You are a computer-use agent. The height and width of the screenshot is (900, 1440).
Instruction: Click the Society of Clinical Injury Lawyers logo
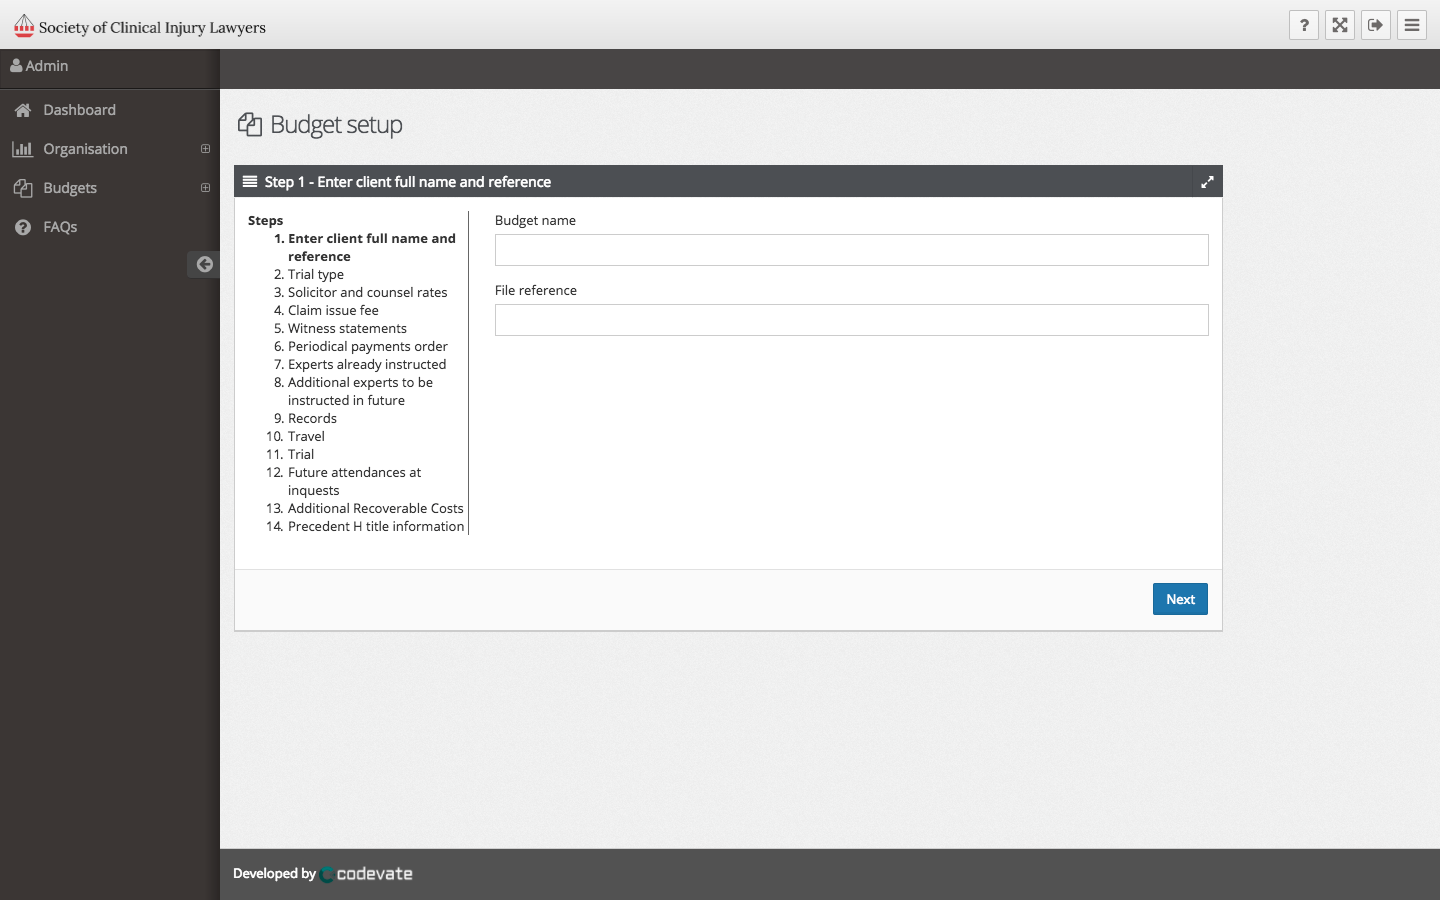[x=140, y=26]
